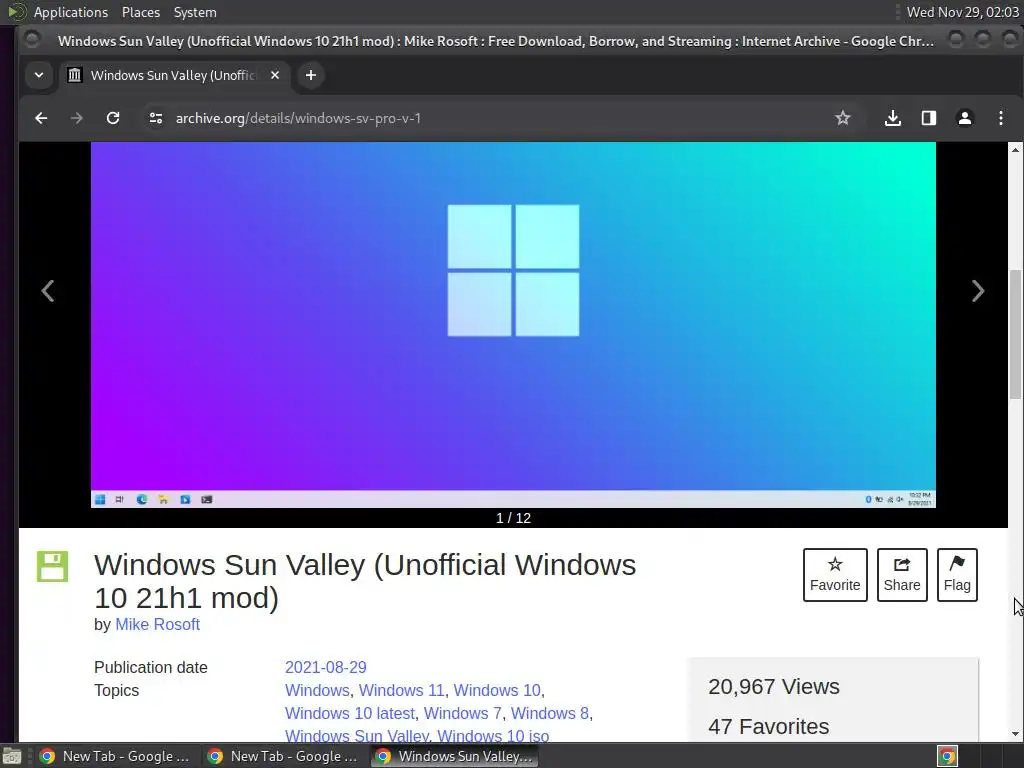The image size is (1024, 768).
Task: Open the 2021-08-29 publication date link
Action: click(325, 667)
